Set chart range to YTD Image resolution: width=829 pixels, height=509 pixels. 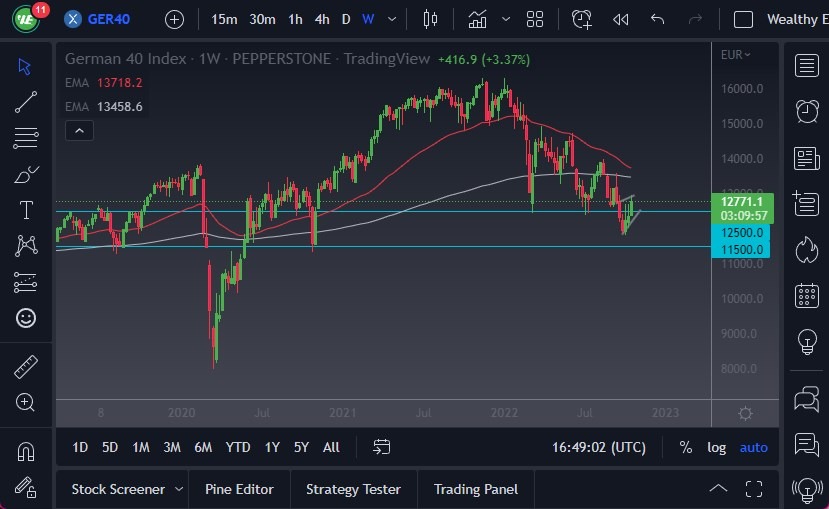point(238,447)
